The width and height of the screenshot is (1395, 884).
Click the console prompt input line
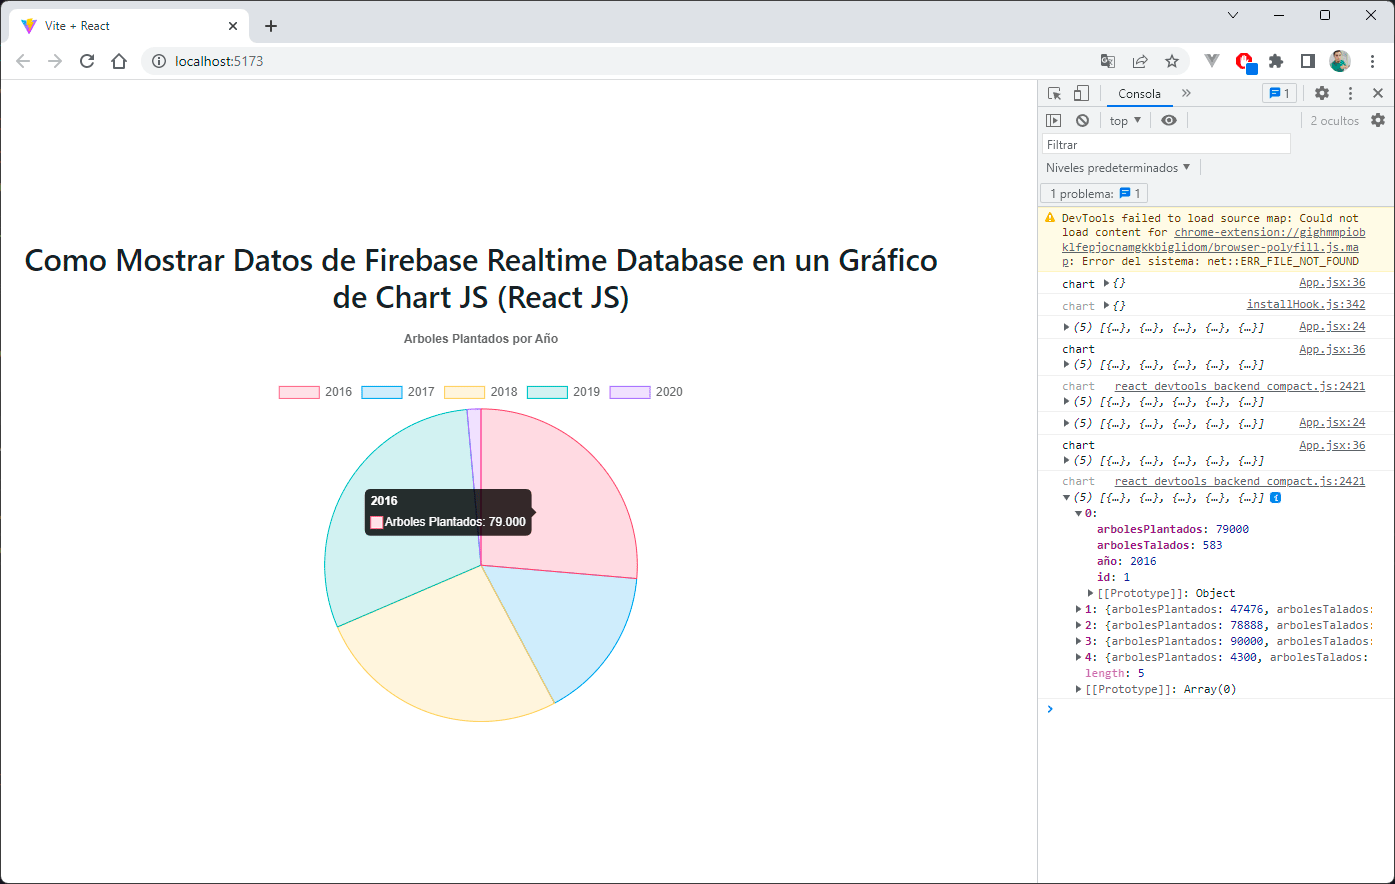1215,709
